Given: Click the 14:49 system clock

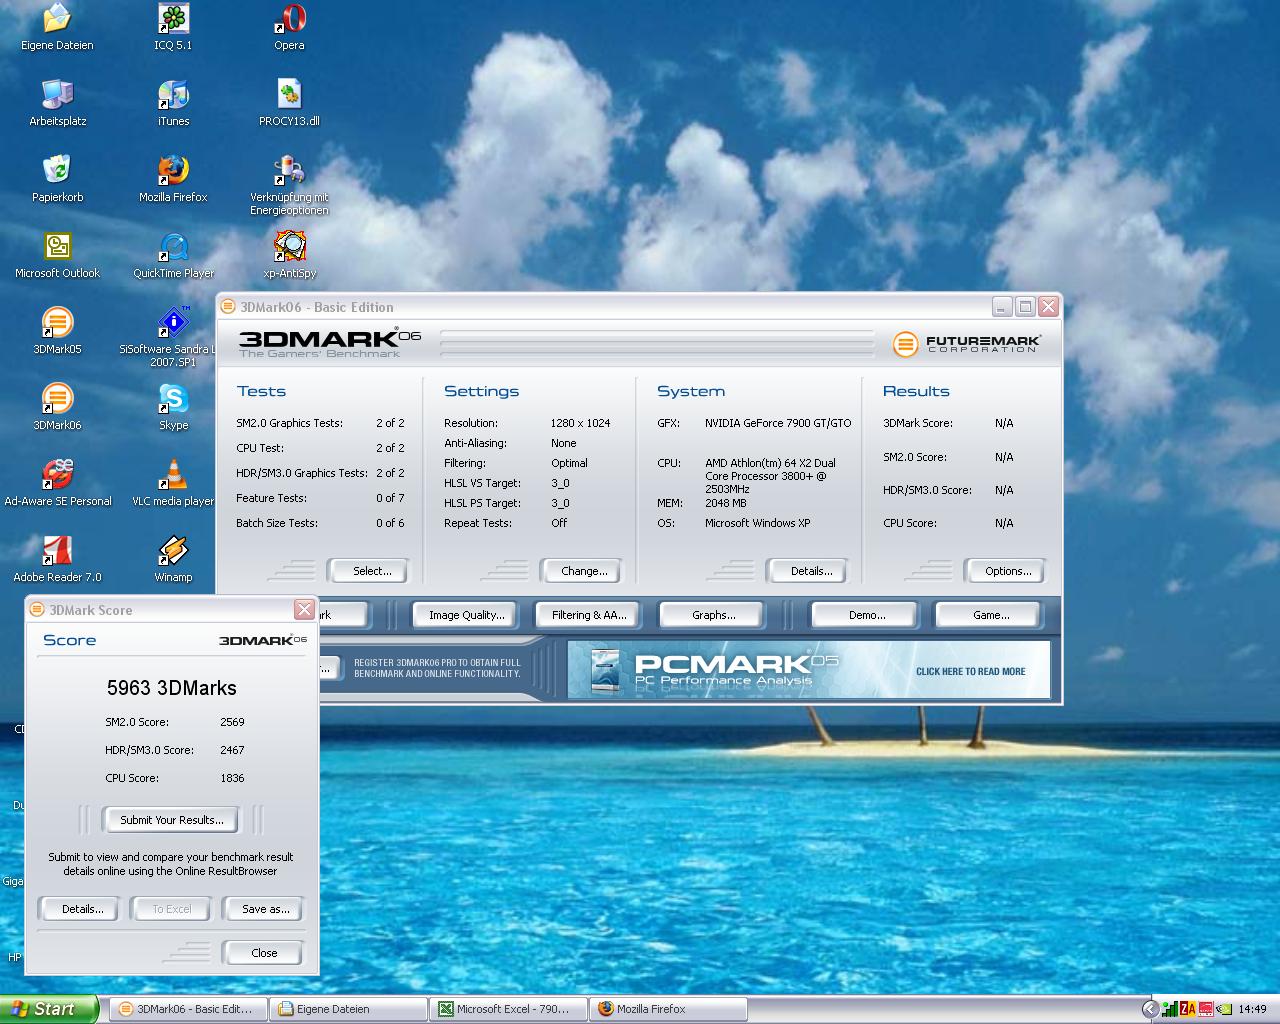Looking at the screenshot, I should point(1252,1009).
